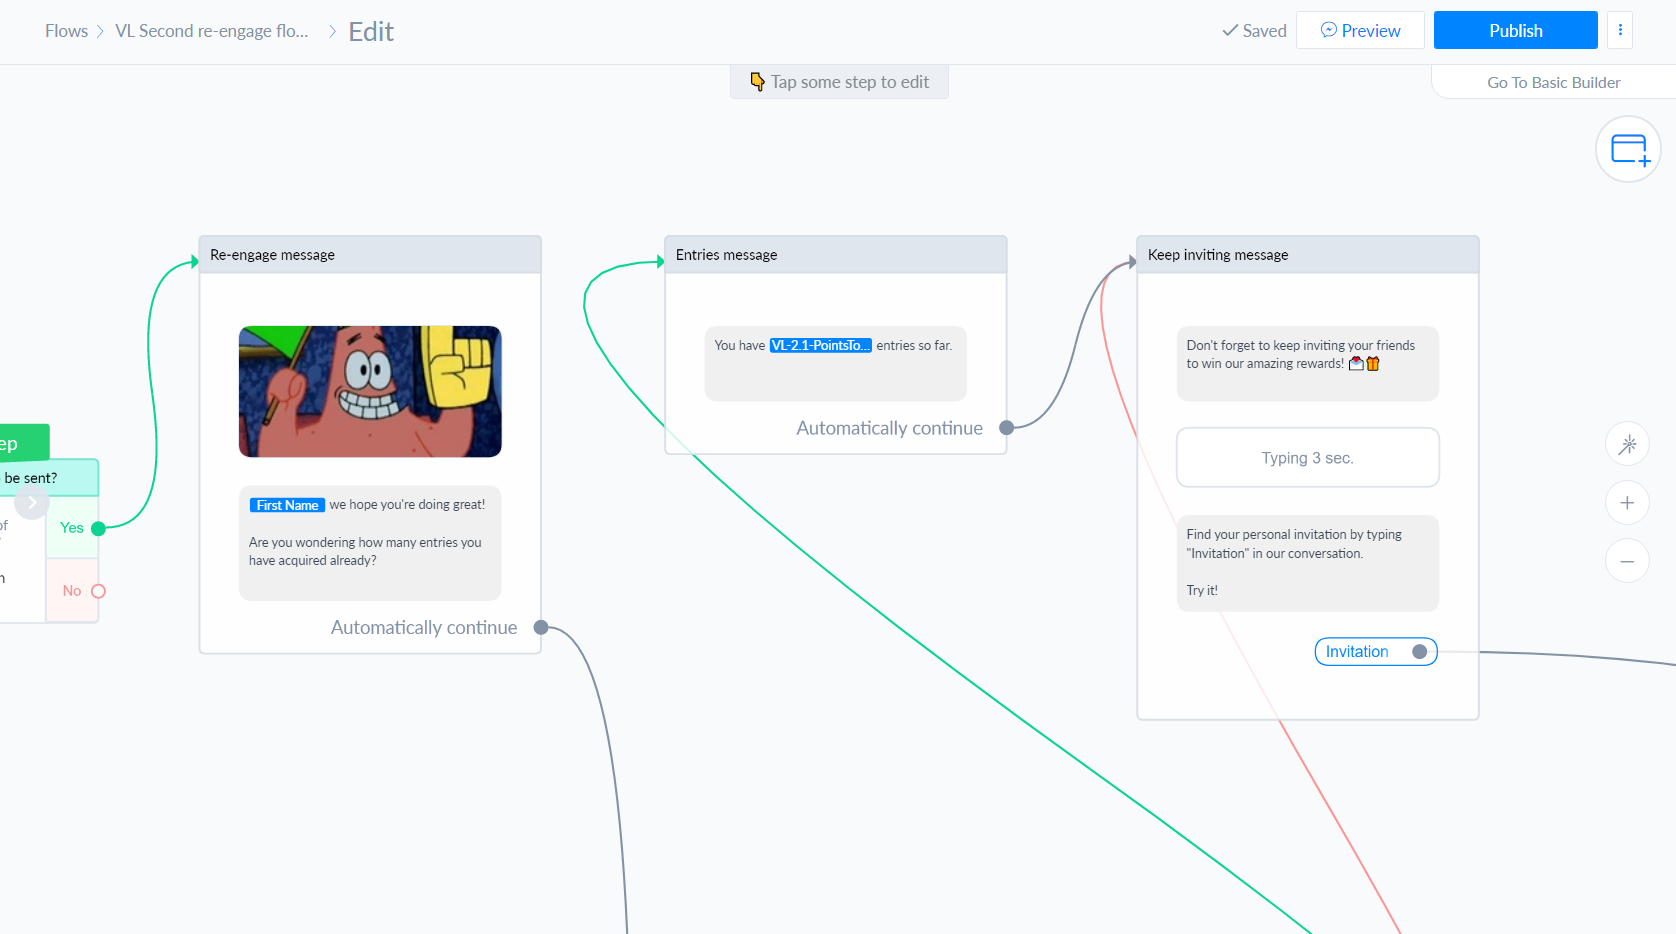Image resolution: width=1676 pixels, height=934 pixels.
Task: Zoom in with the plus button
Action: coord(1627,502)
